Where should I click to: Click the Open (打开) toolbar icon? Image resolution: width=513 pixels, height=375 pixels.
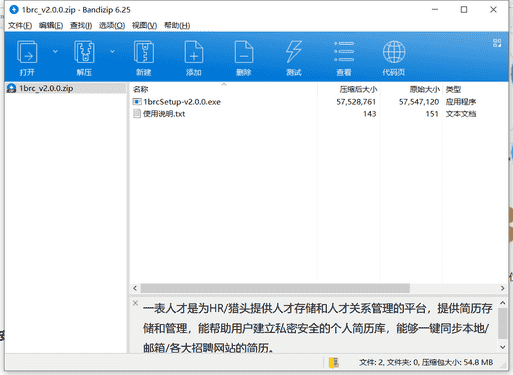coord(27,52)
